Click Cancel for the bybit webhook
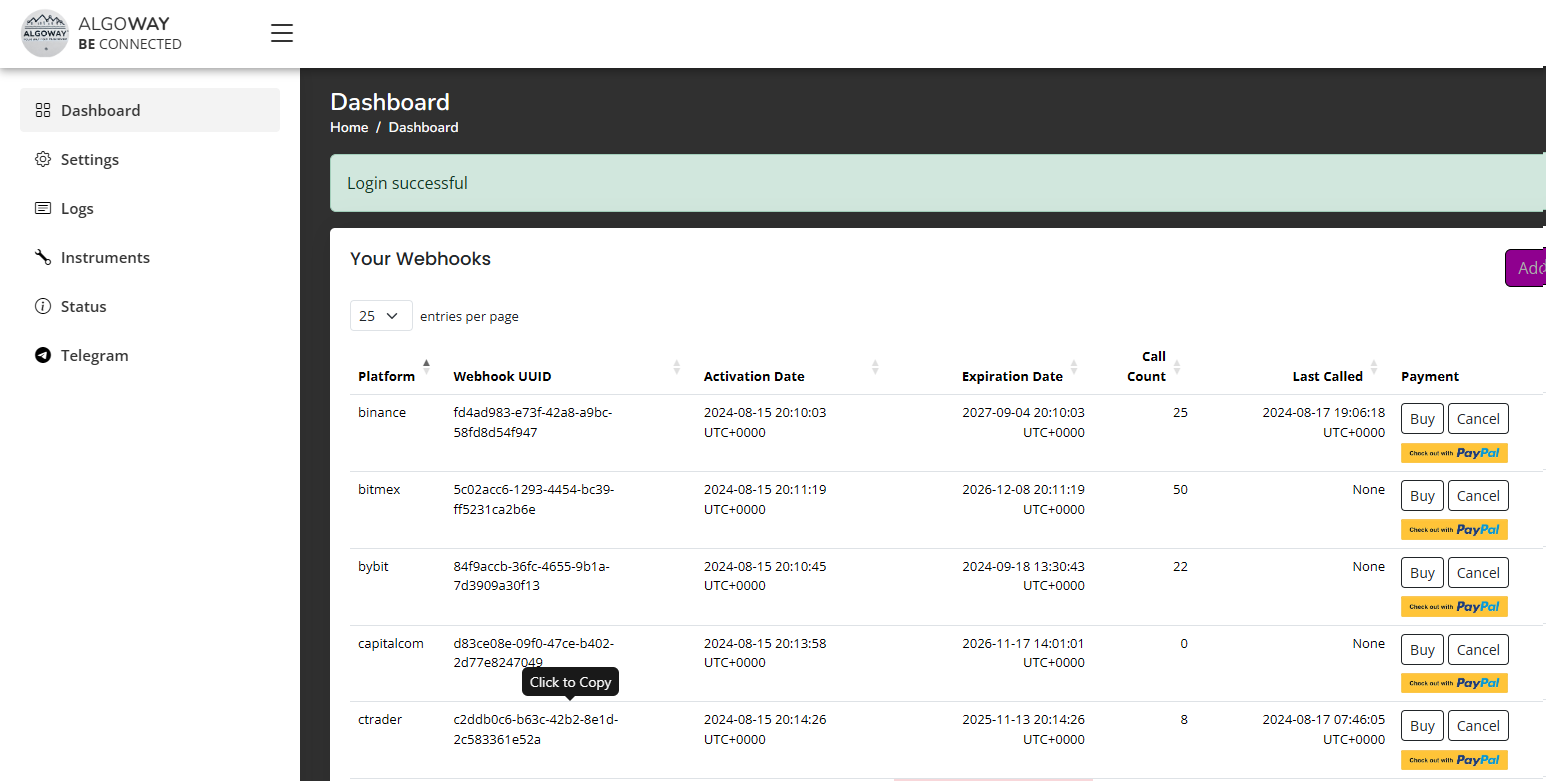Screen dimensions: 1546x781 [x=1478, y=573]
